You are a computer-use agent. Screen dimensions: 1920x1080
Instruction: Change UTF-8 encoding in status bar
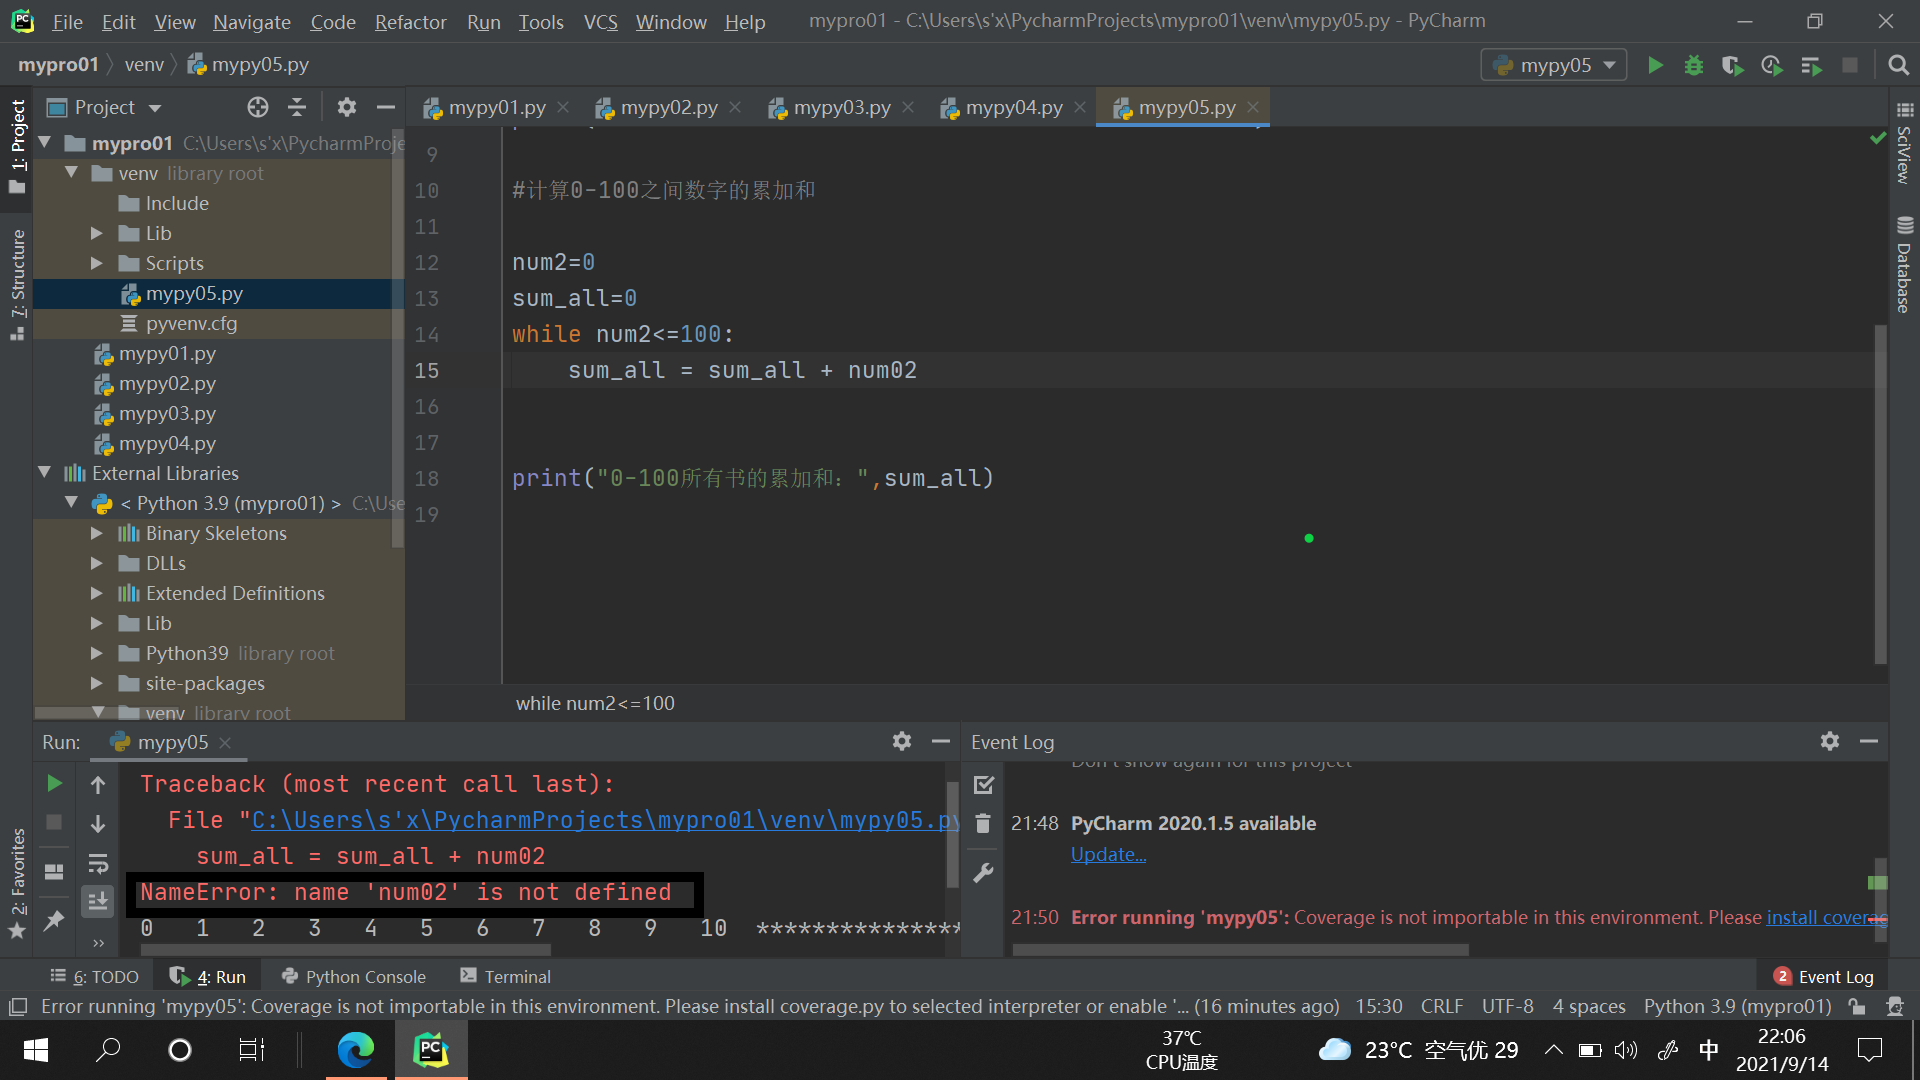tap(1507, 1006)
